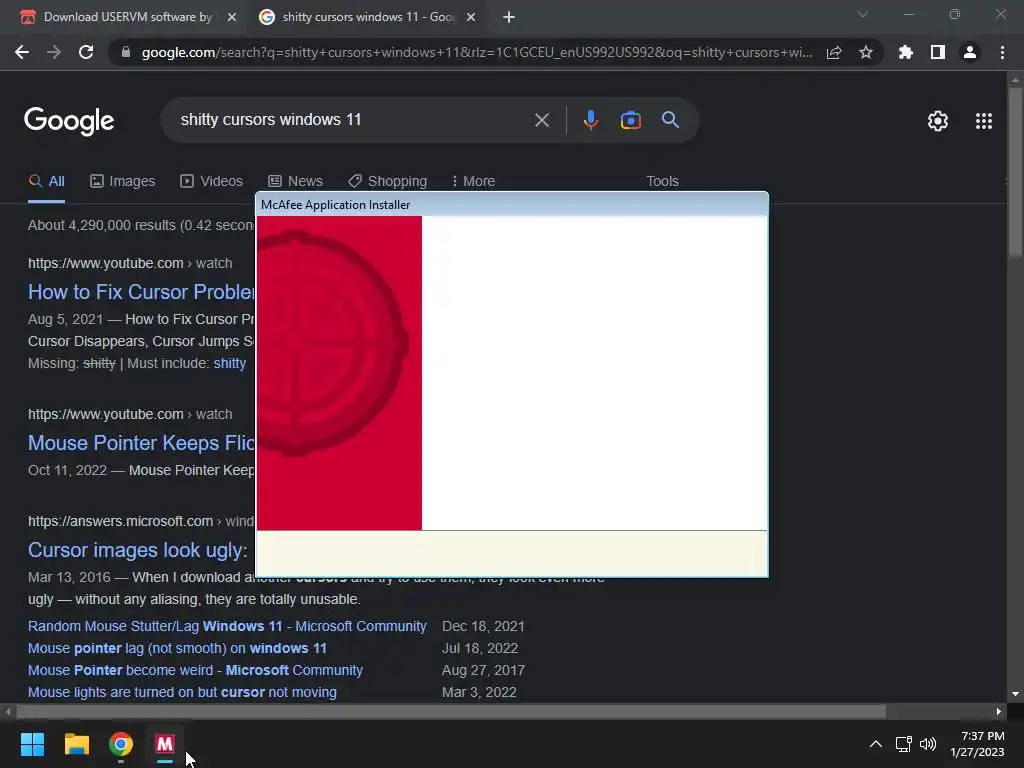Open the Chrome profile avatar

[x=970, y=52]
